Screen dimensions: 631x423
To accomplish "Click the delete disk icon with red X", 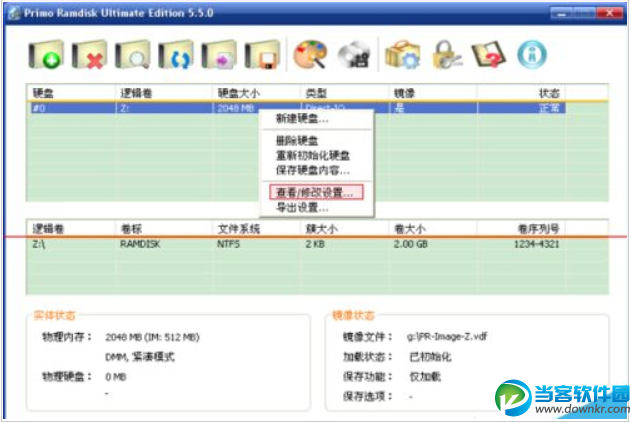I will [x=89, y=54].
